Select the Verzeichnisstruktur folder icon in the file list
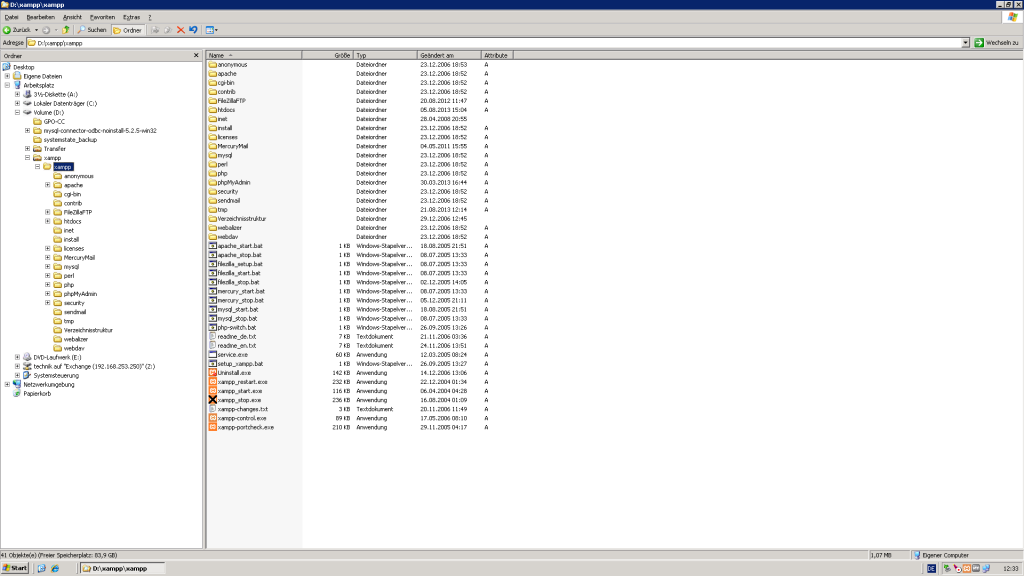1024x576 pixels. (x=212, y=219)
